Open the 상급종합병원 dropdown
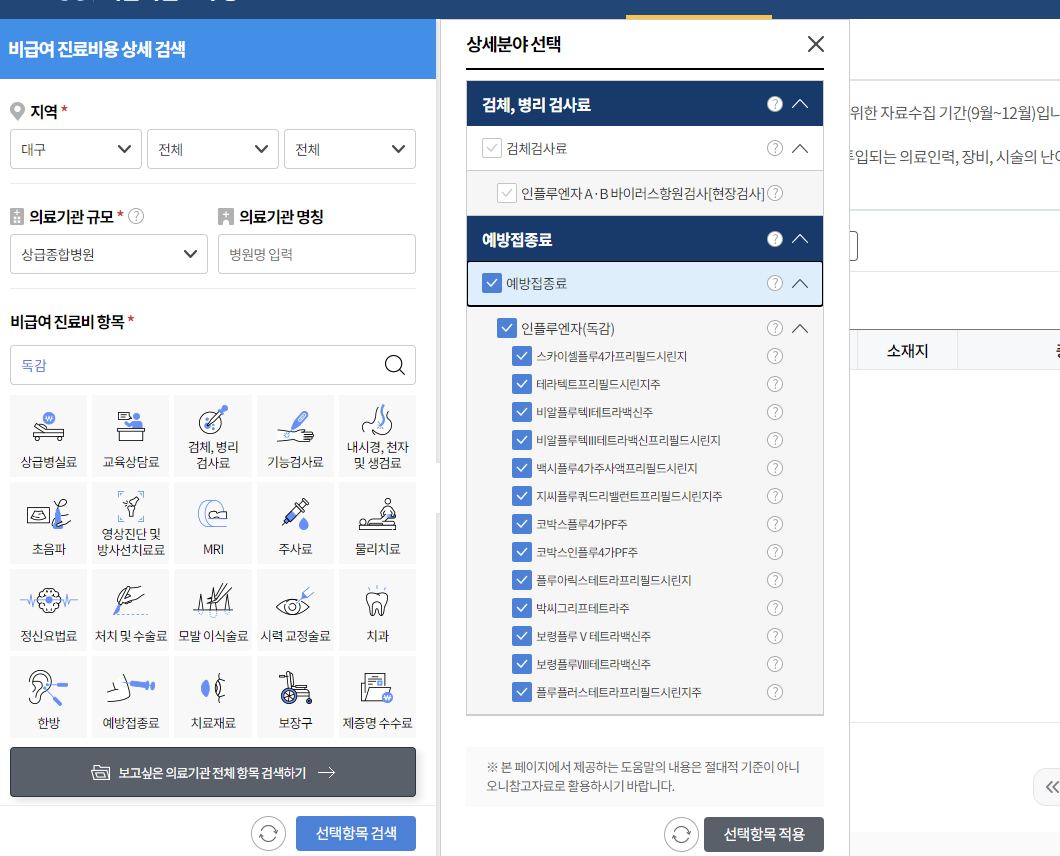This screenshot has width=1060, height=856. tap(108, 253)
